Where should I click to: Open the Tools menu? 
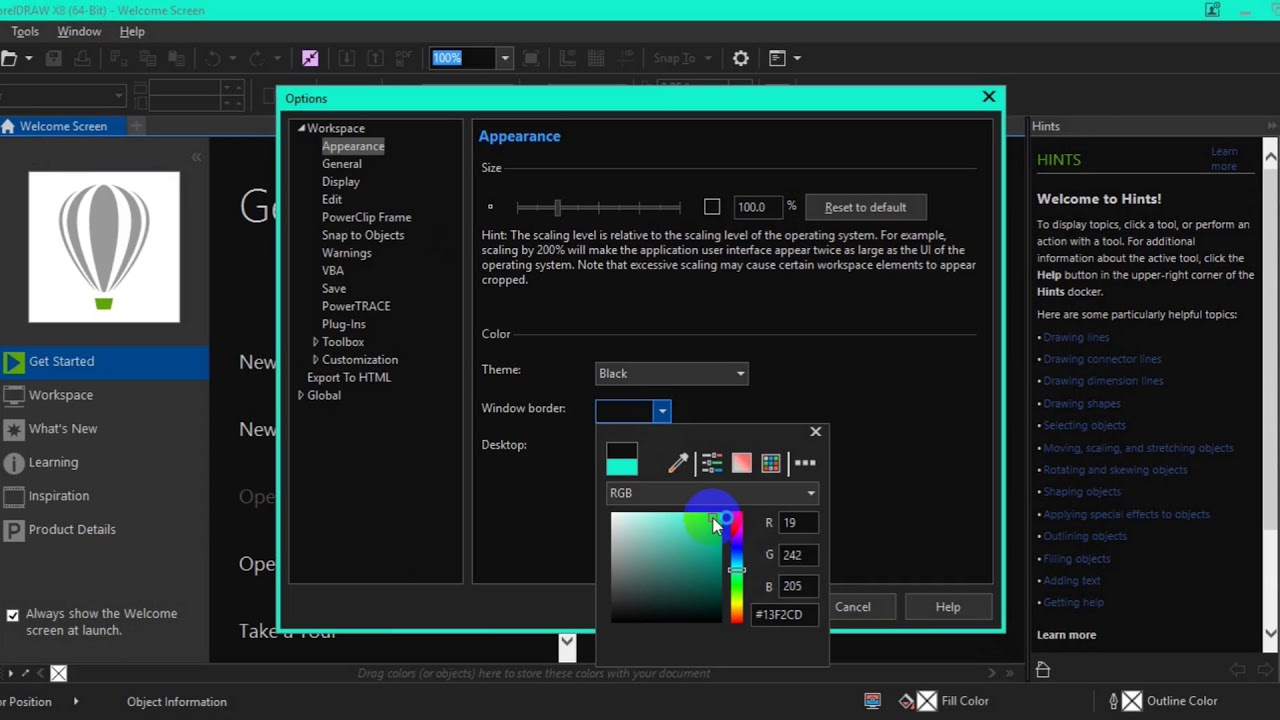tap(25, 31)
